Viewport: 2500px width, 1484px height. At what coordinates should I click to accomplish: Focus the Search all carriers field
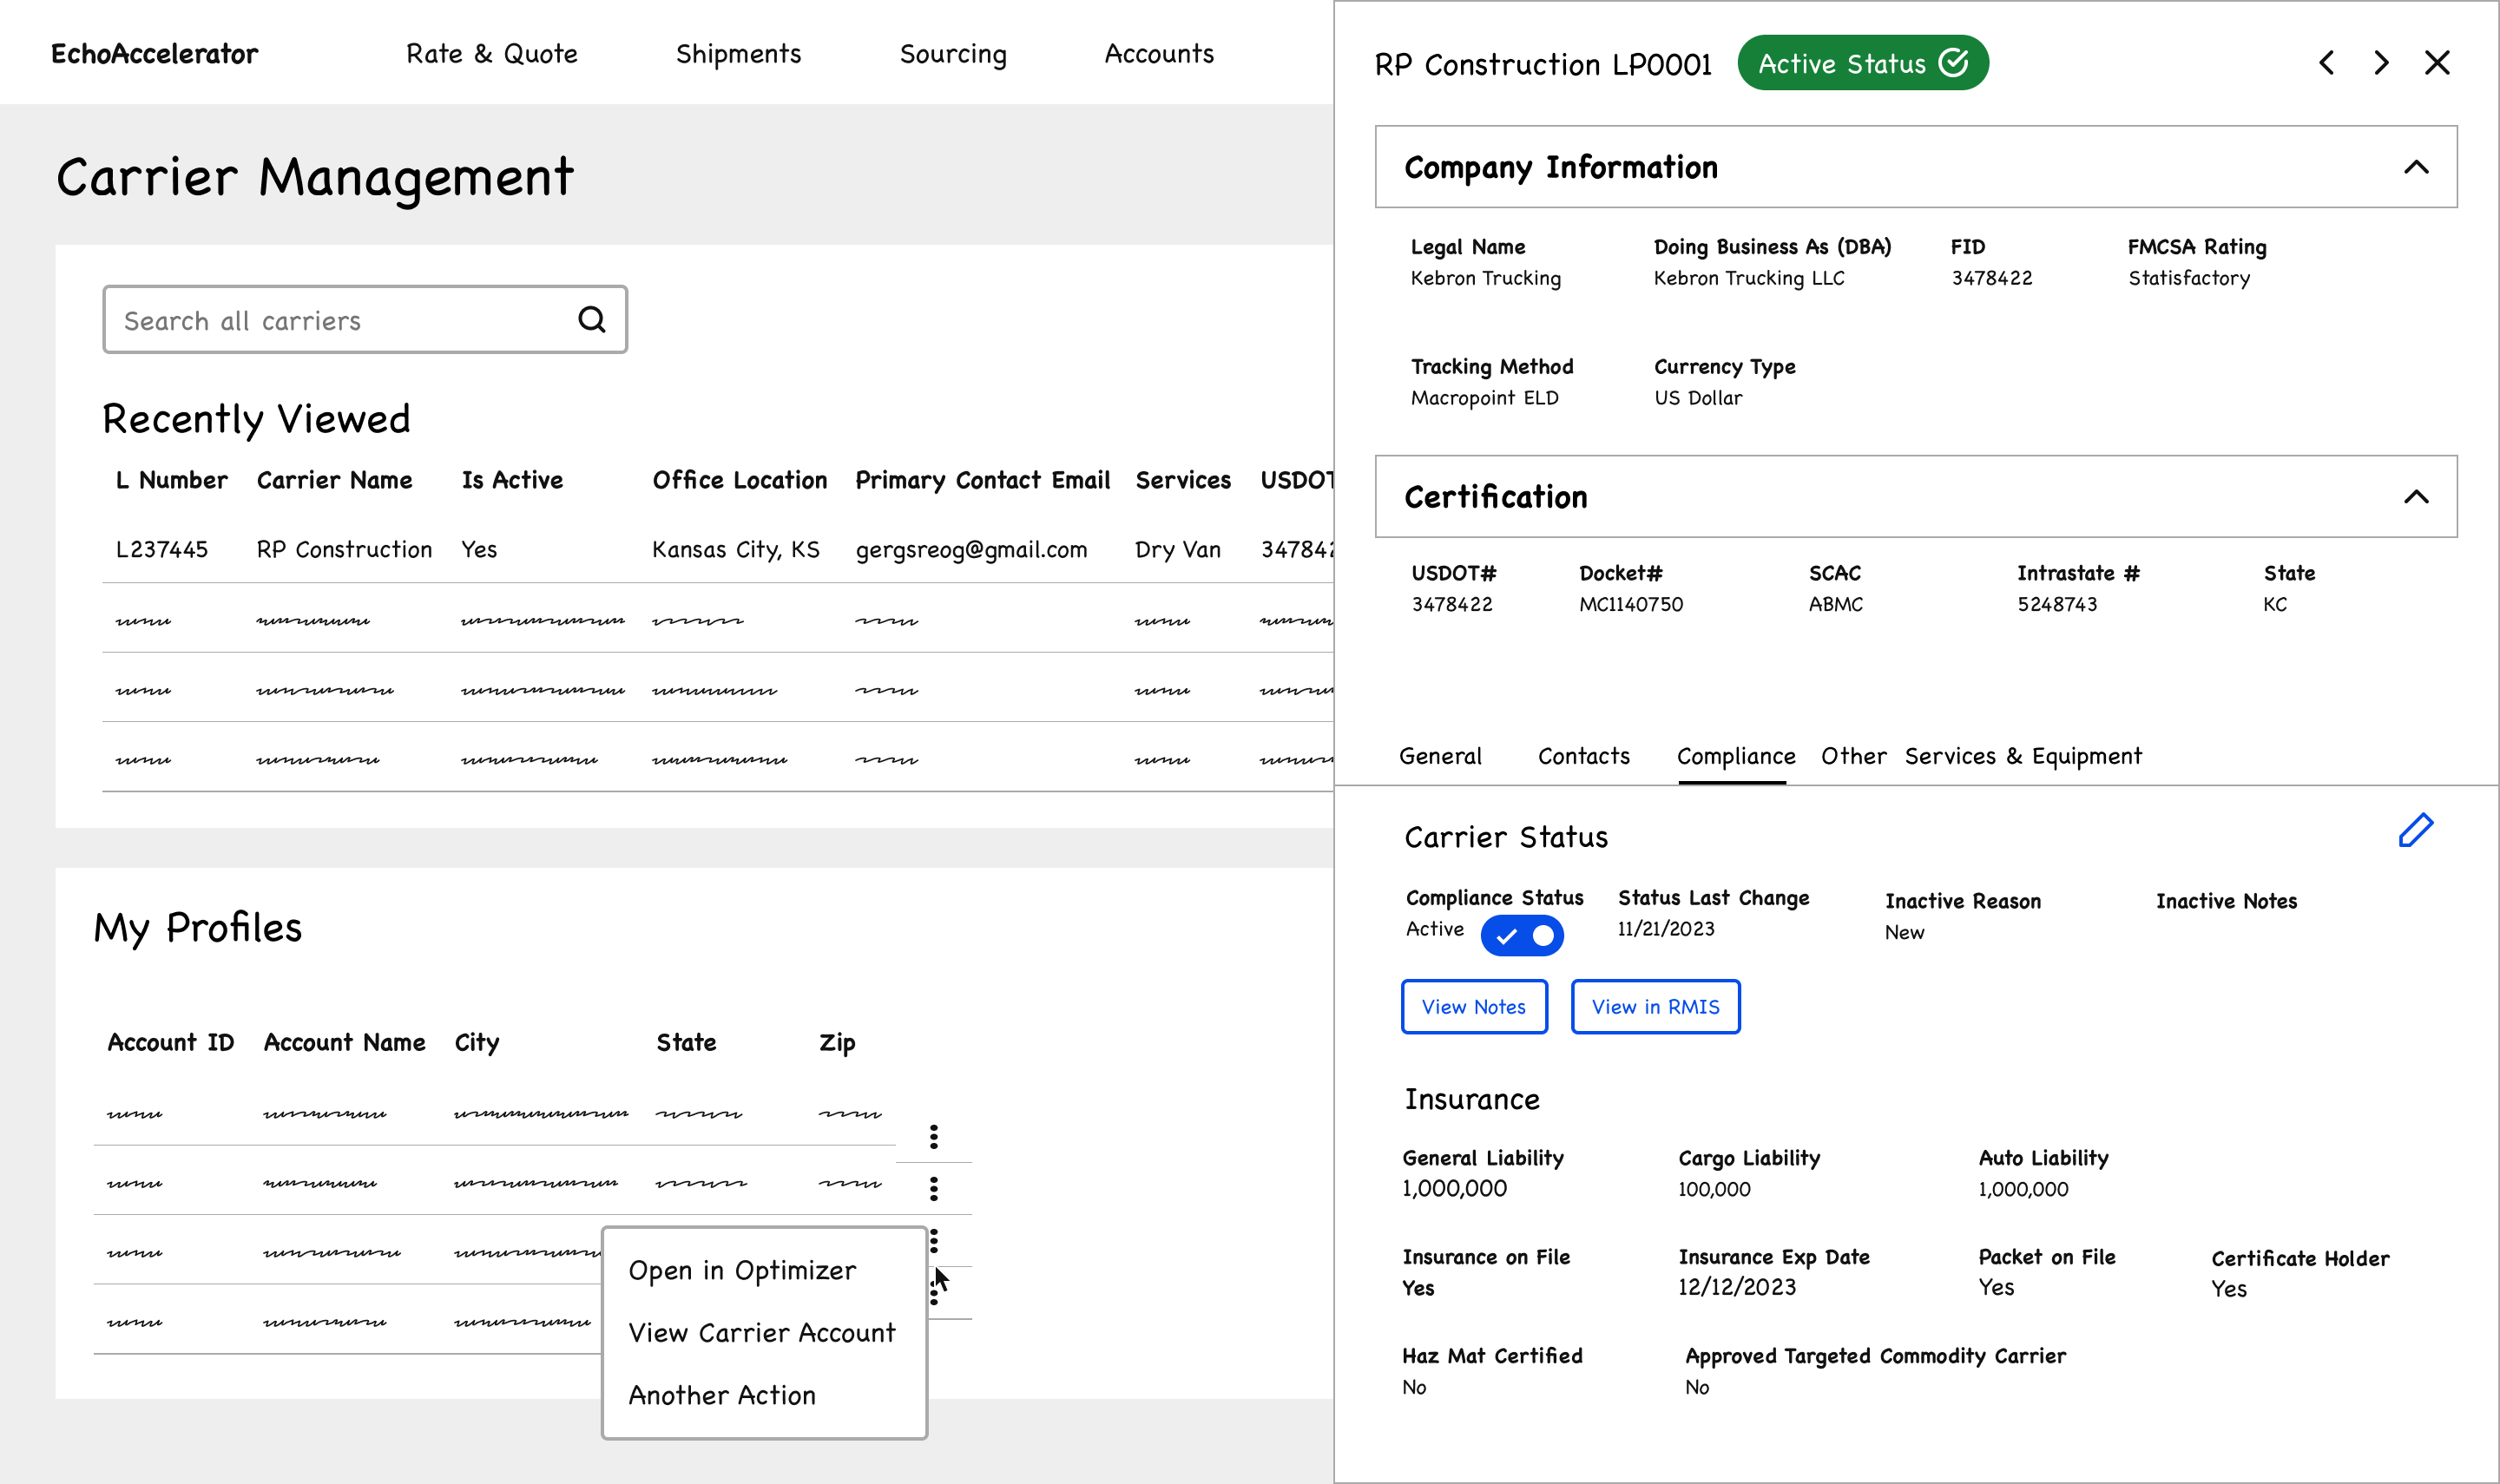click(x=365, y=320)
